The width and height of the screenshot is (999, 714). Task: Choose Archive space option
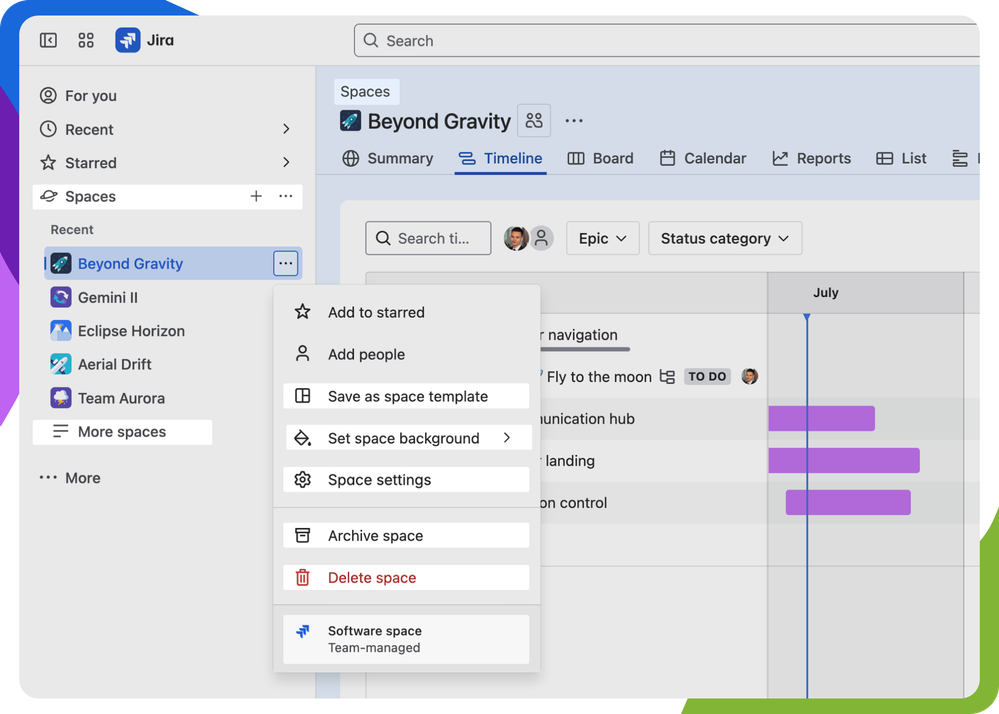pyautogui.click(x=406, y=536)
